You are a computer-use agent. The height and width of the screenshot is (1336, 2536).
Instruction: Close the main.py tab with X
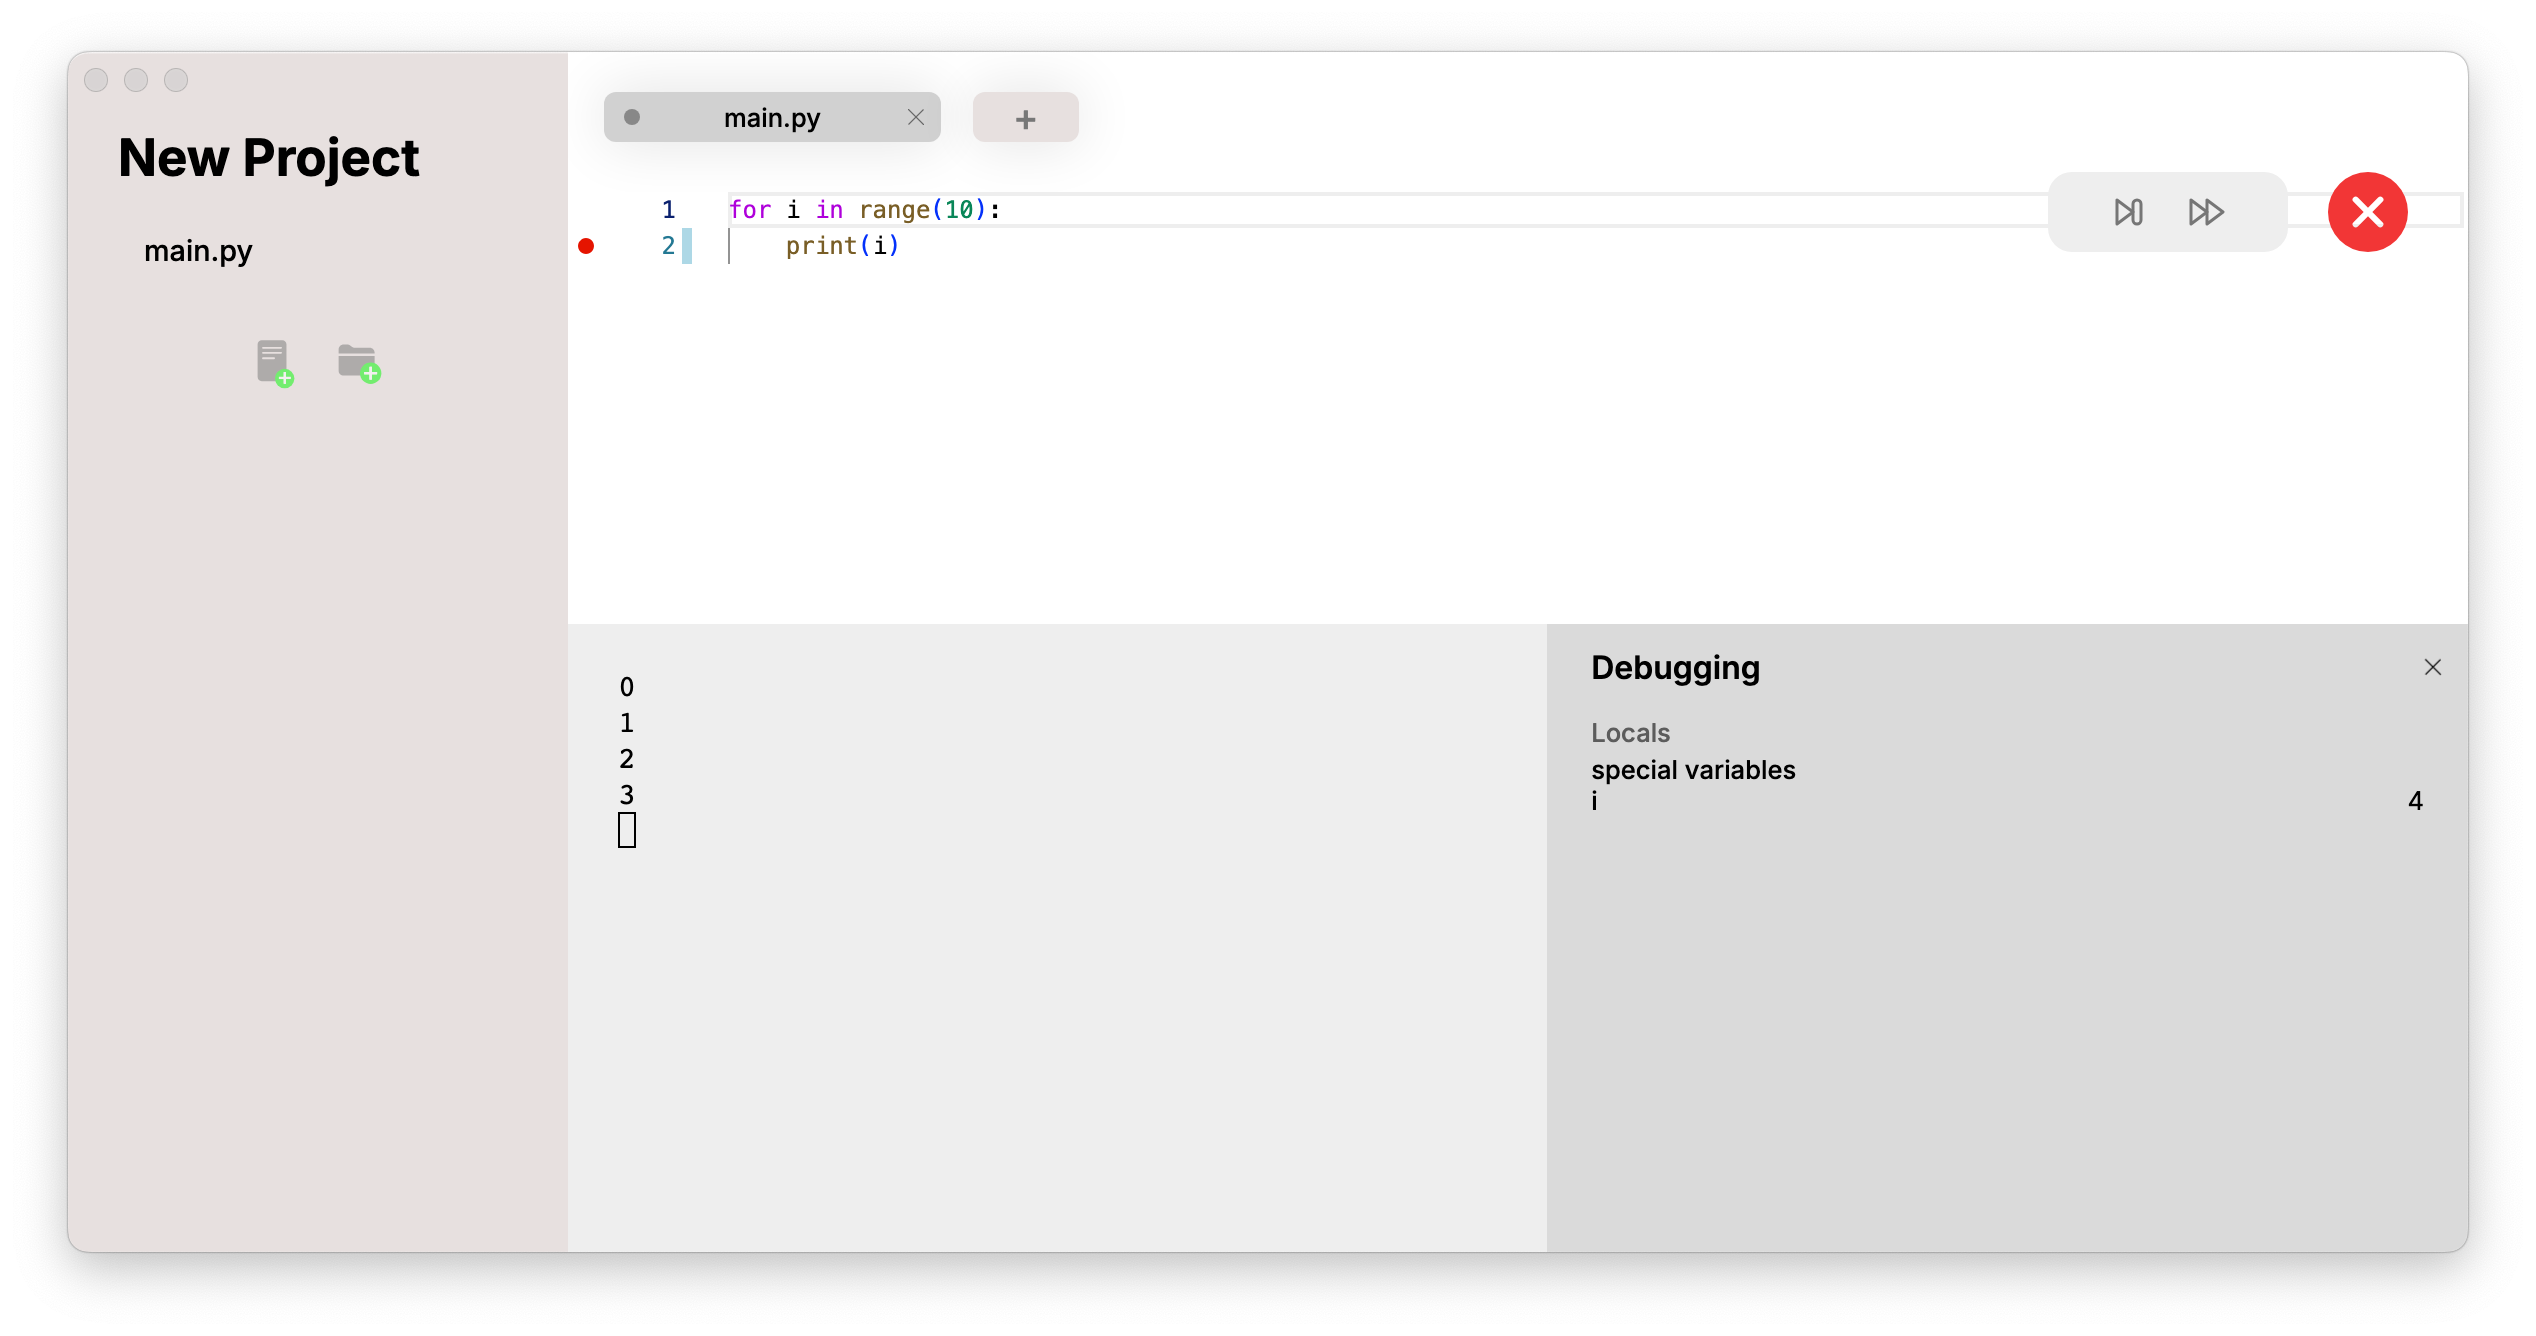pyautogui.click(x=915, y=117)
